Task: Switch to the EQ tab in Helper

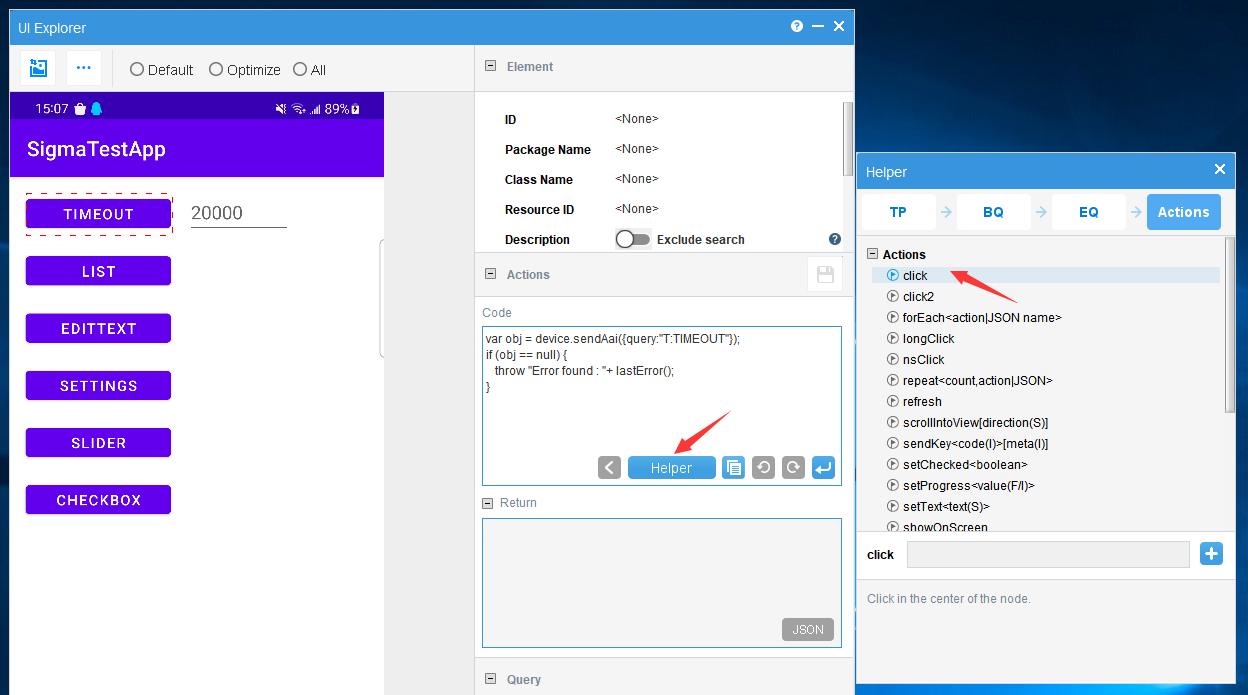Action: point(1088,212)
